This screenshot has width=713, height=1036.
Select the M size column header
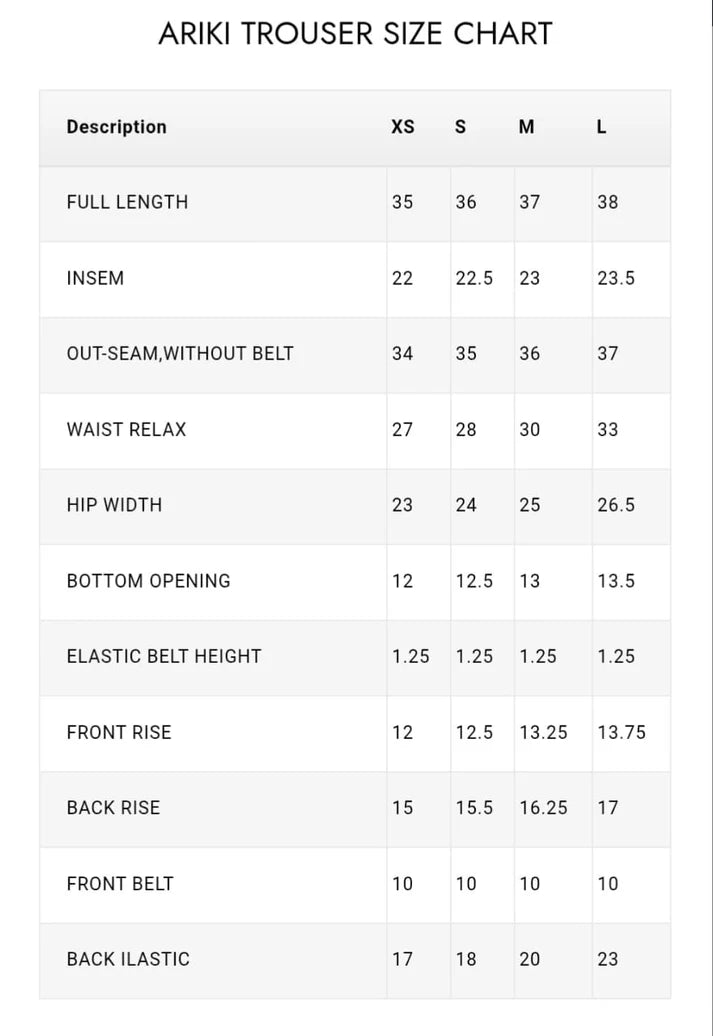(x=527, y=127)
